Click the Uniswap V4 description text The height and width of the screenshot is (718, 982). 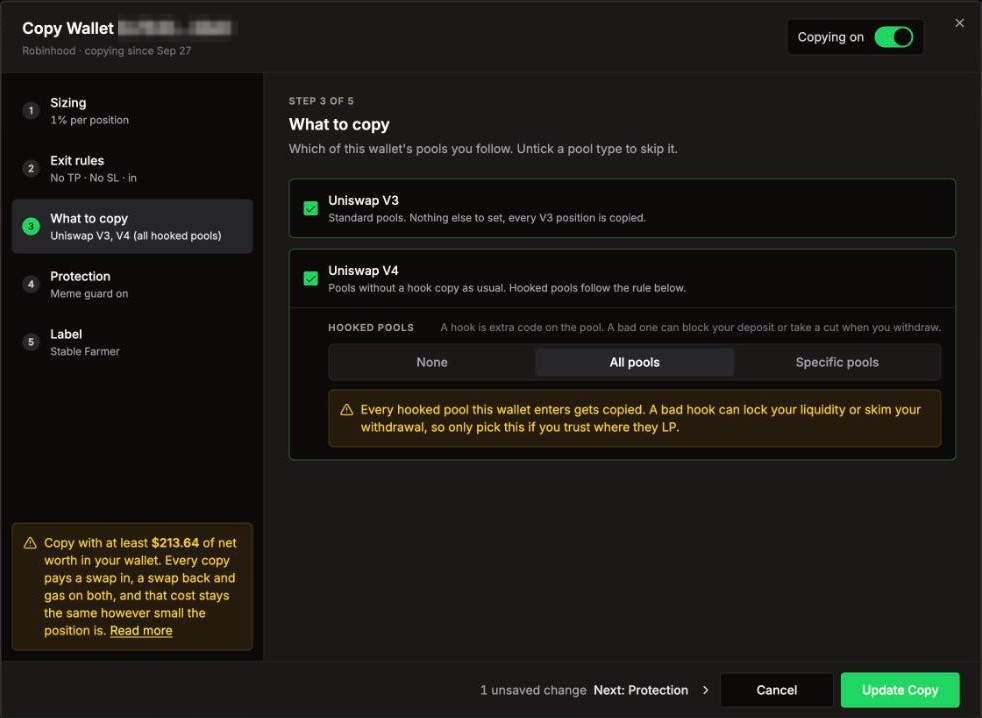point(507,288)
